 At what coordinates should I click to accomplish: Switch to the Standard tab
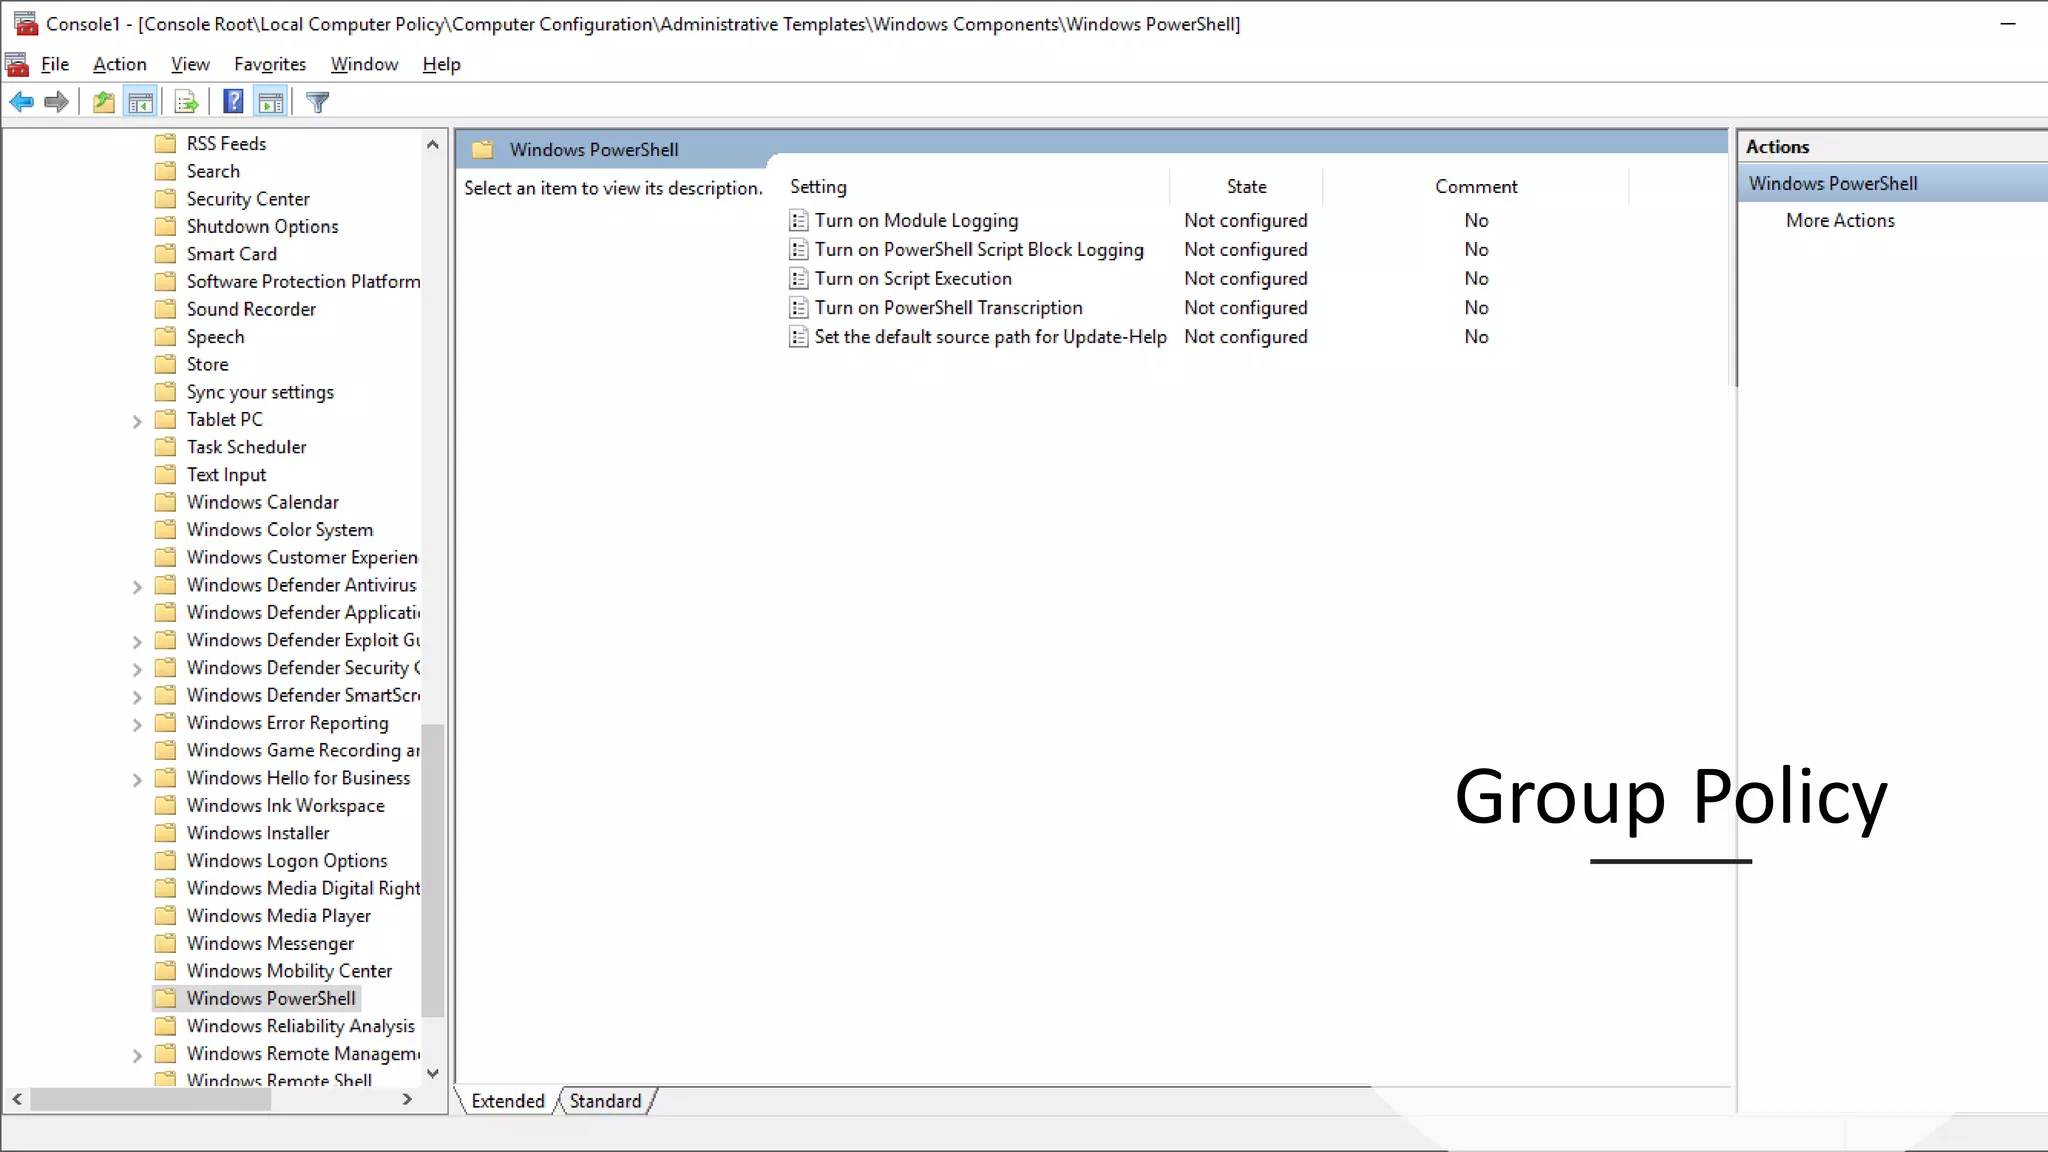[x=605, y=1101]
